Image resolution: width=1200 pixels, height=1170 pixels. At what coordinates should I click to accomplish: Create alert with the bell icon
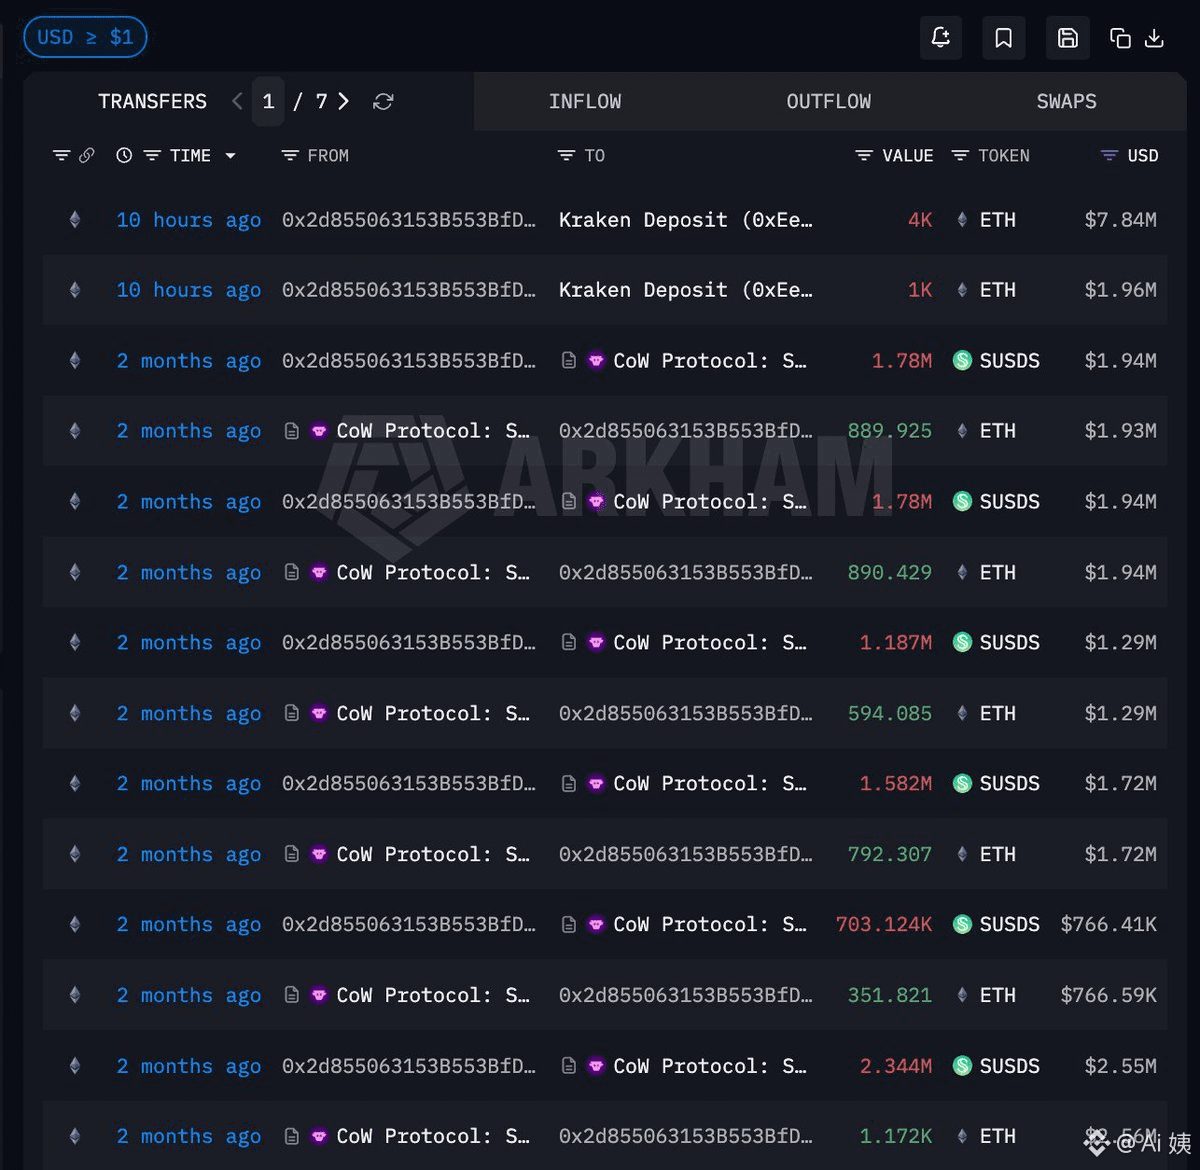click(x=941, y=38)
